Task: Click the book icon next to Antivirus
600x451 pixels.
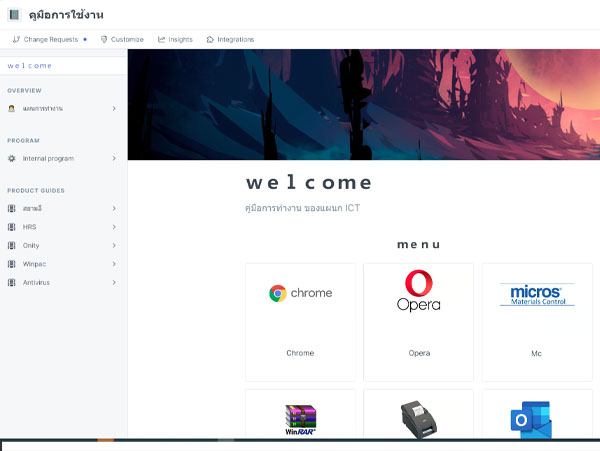Action: tap(12, 283)
